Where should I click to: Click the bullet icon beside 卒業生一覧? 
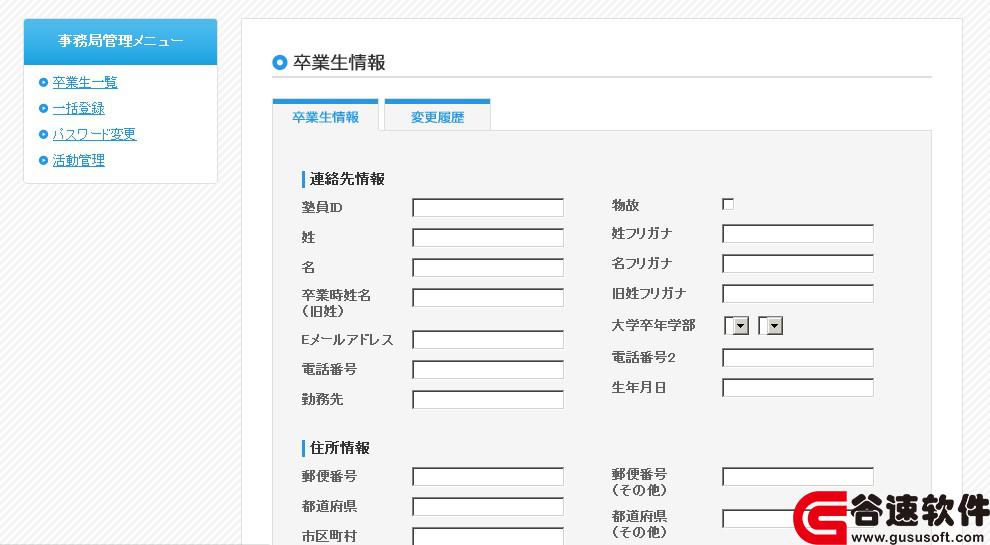43,82
